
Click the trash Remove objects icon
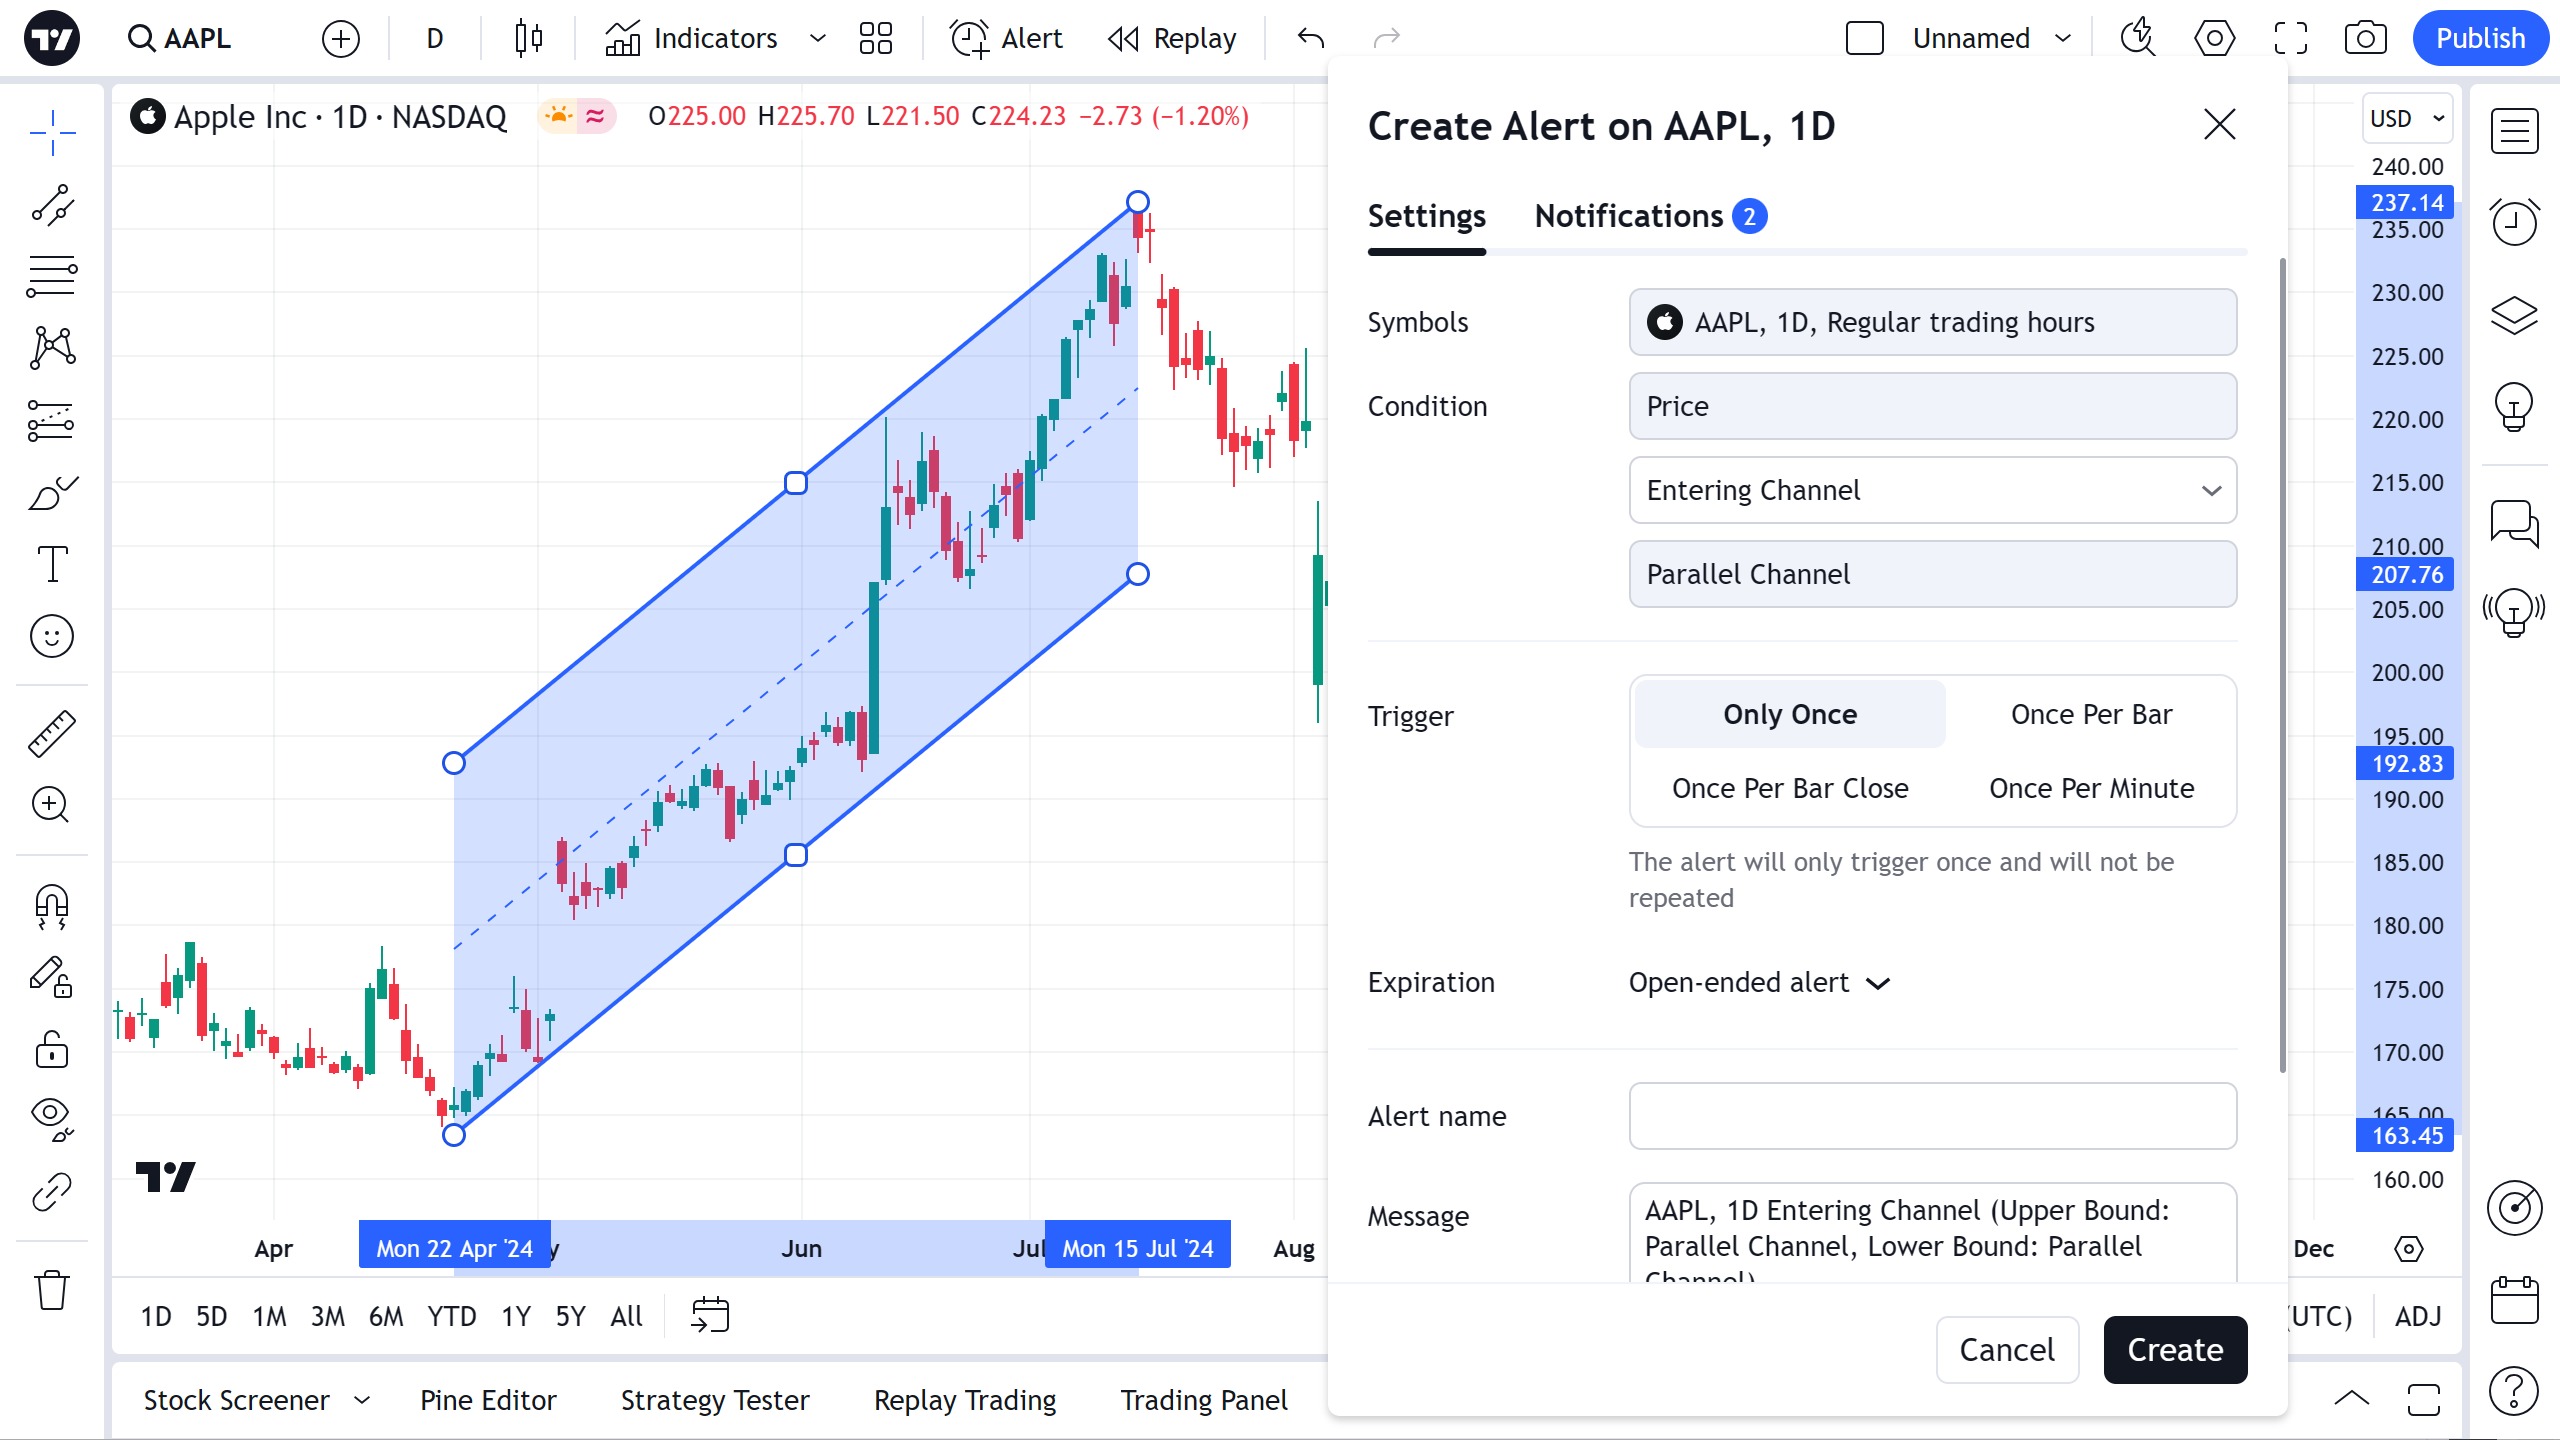[51, 1290]
